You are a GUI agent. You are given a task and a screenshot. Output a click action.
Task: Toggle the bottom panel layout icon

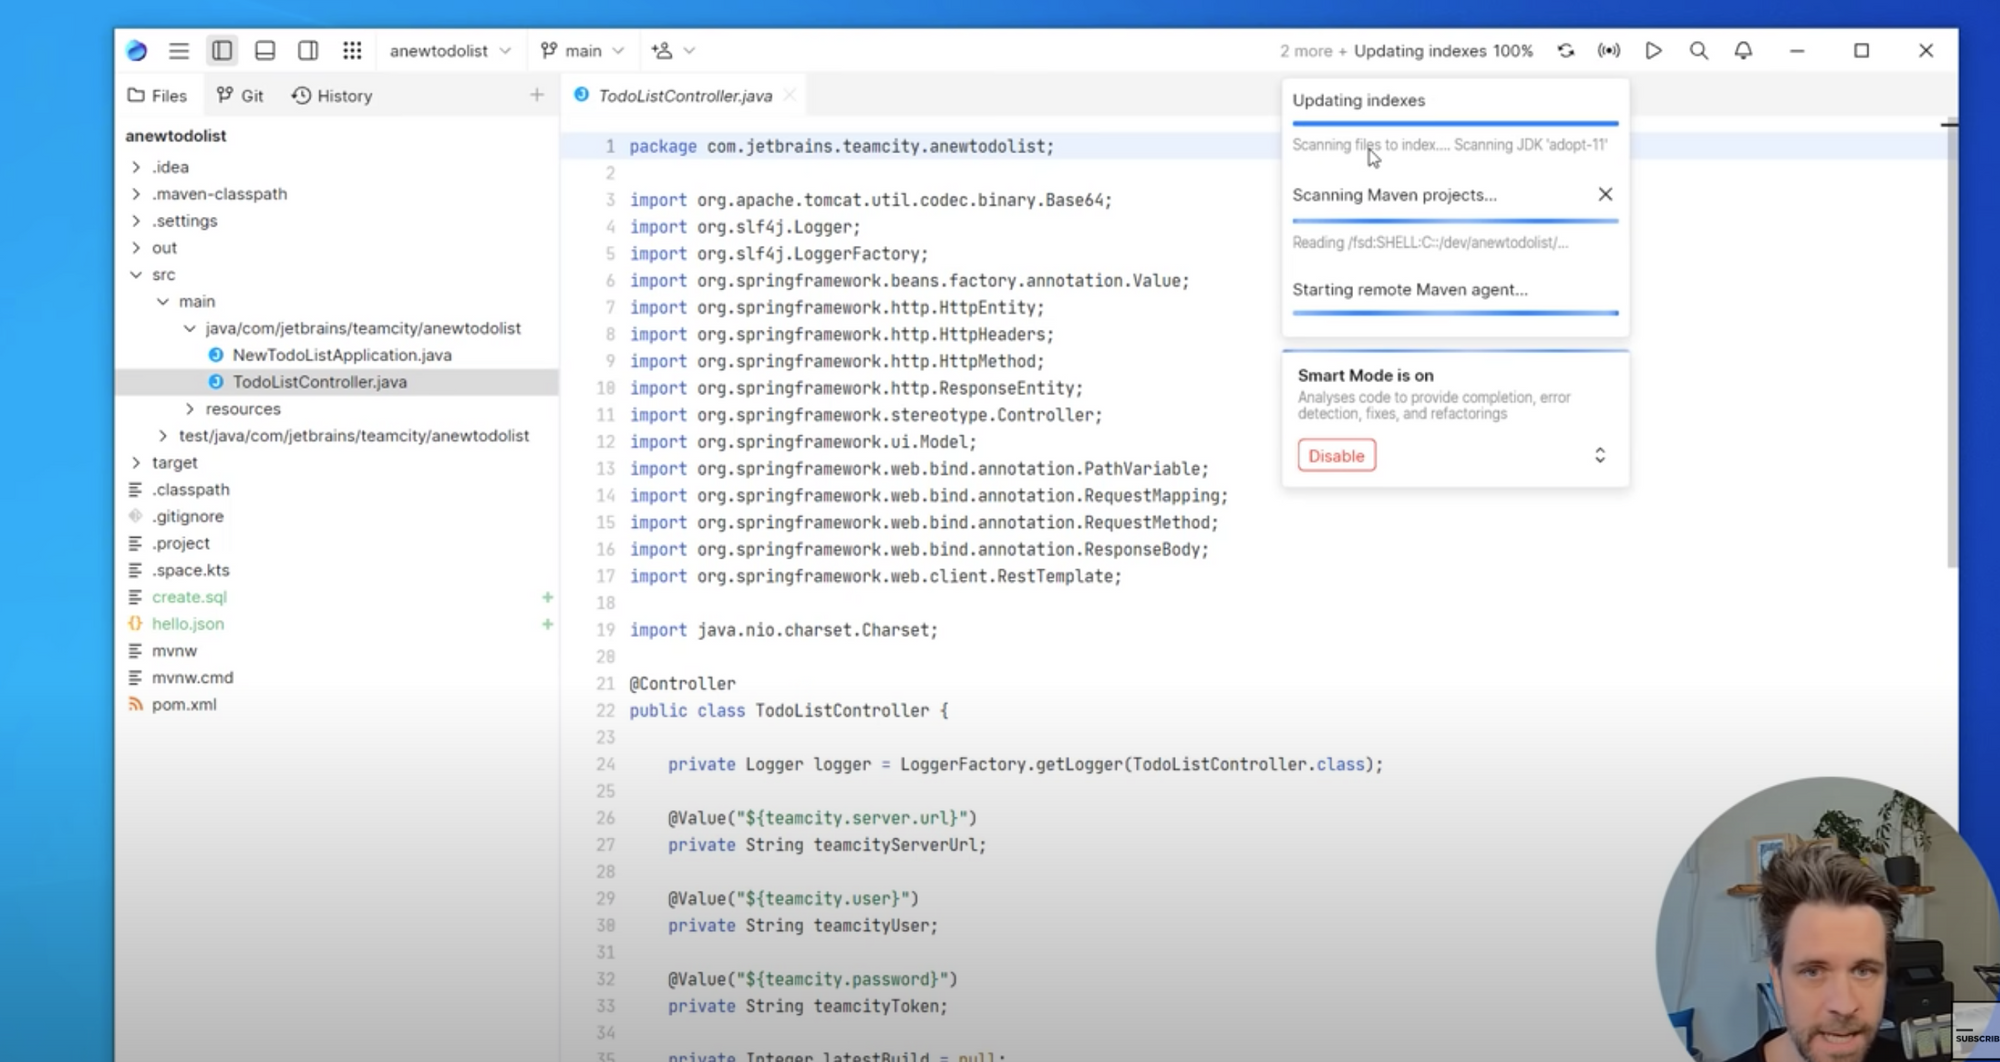(265, 50)
